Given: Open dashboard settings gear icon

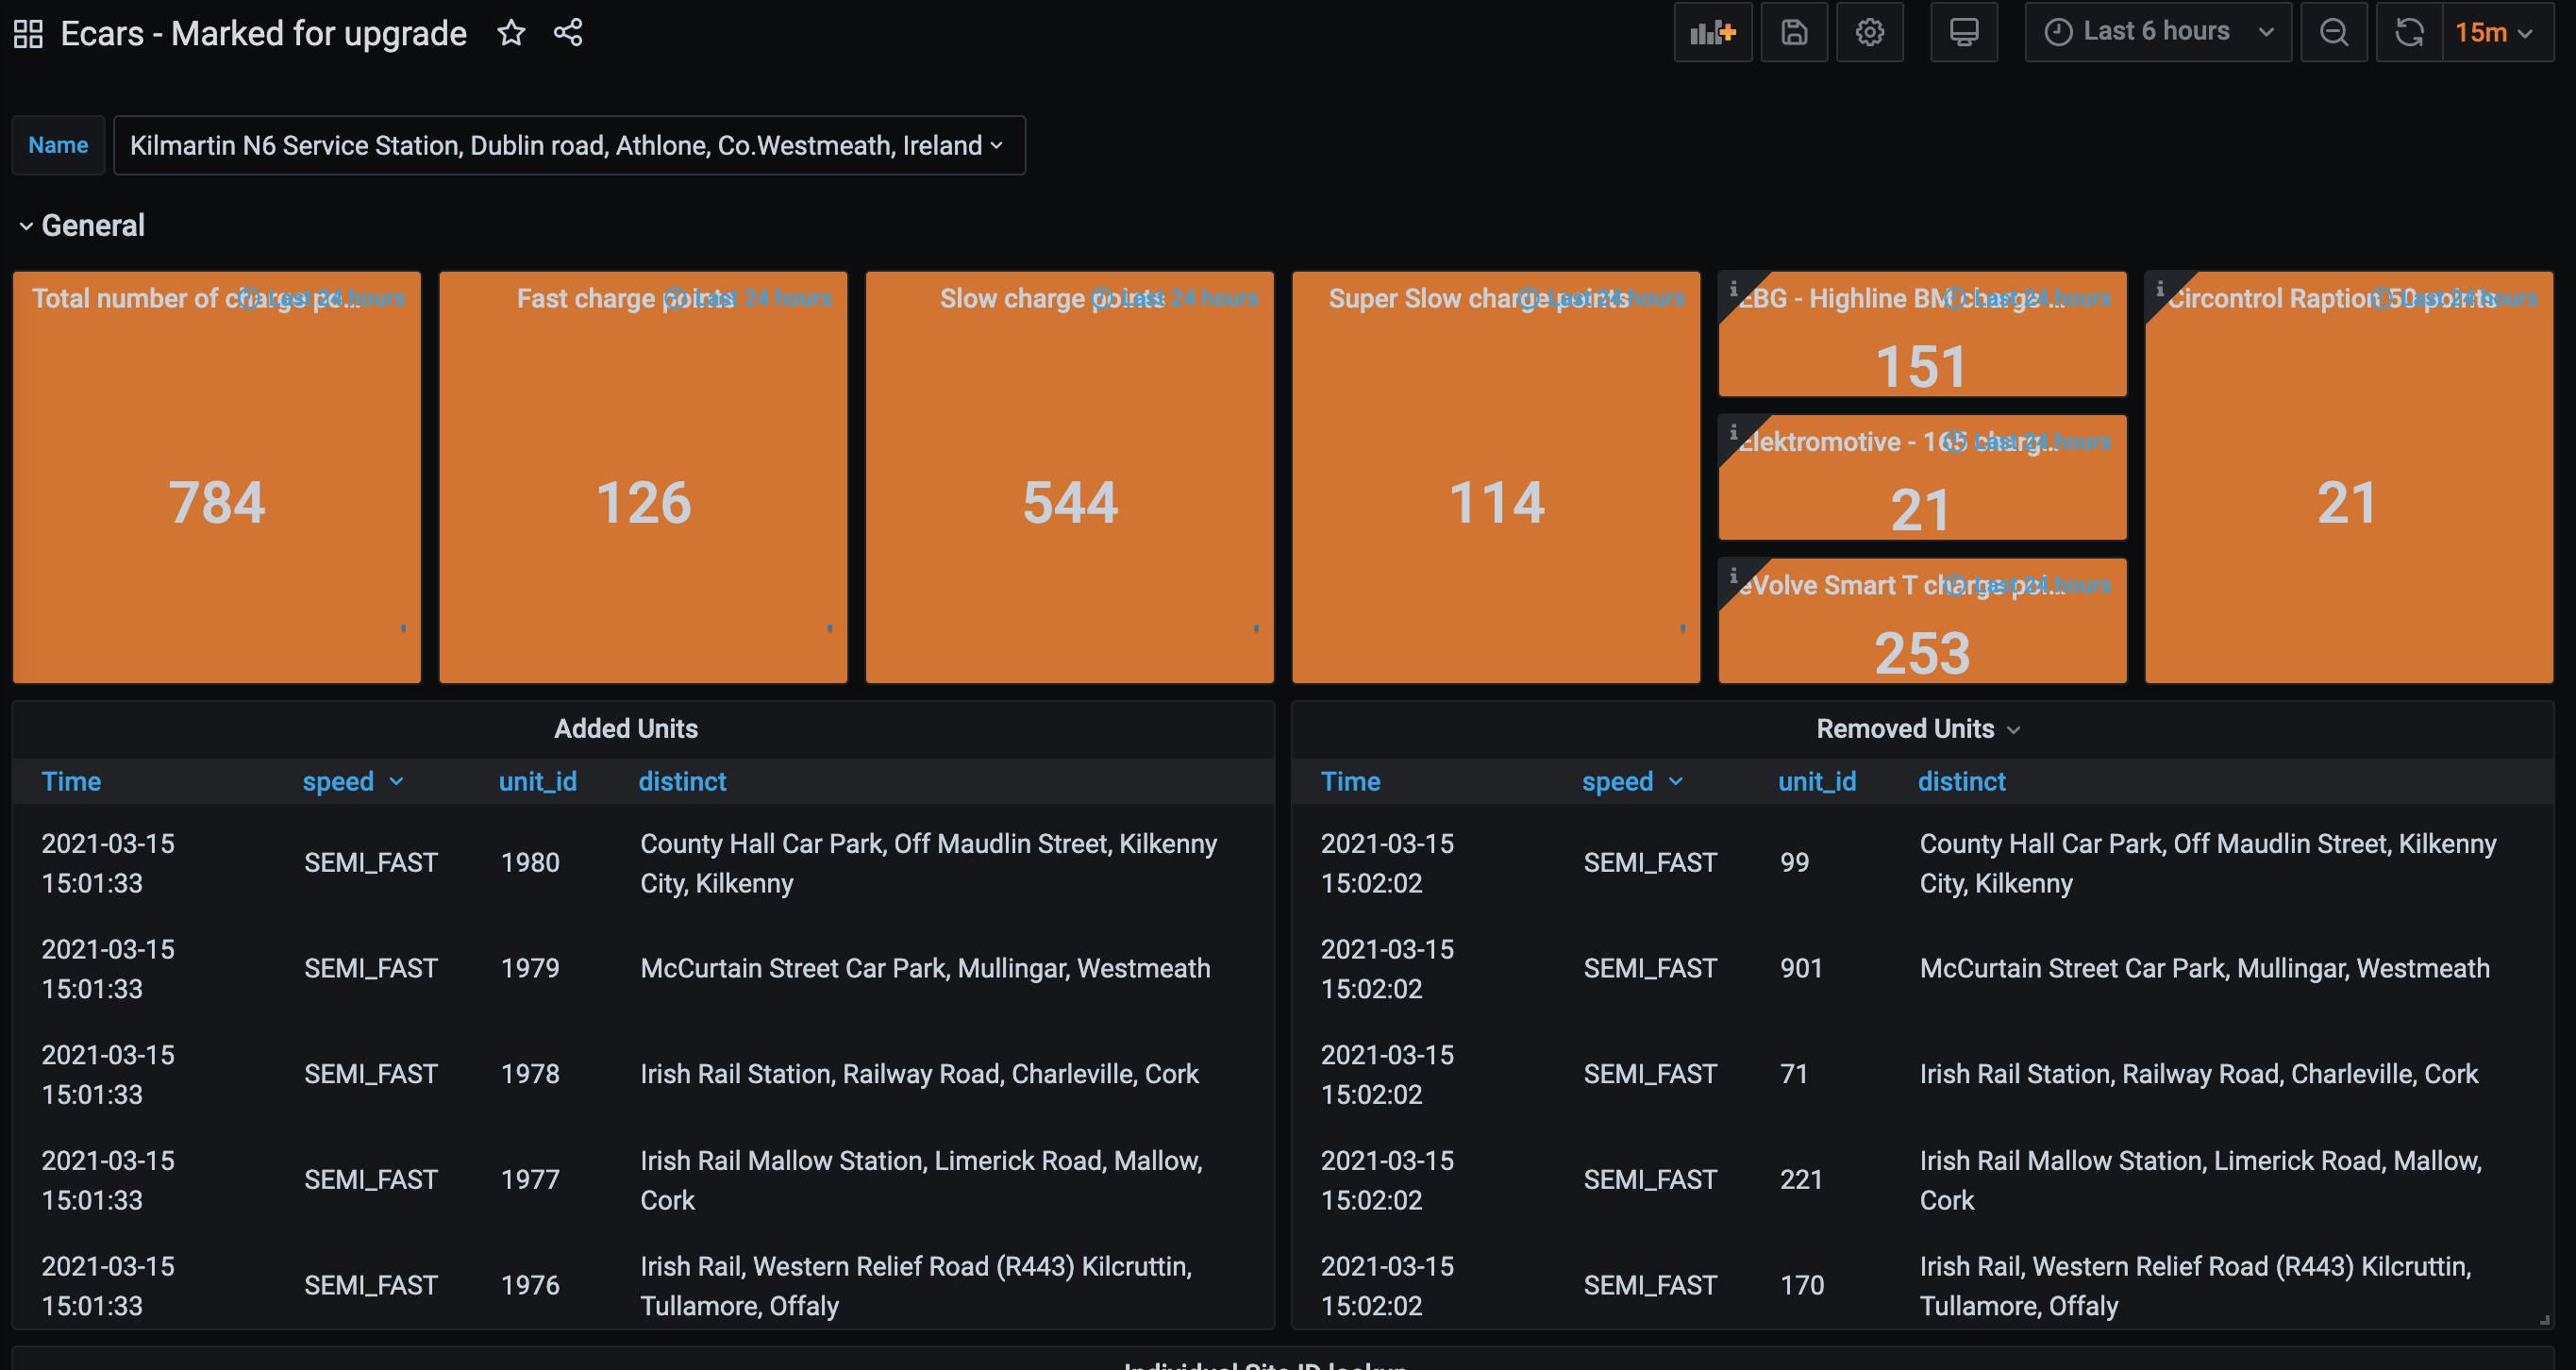Looking at the screenshot, I should (1869, 32).
